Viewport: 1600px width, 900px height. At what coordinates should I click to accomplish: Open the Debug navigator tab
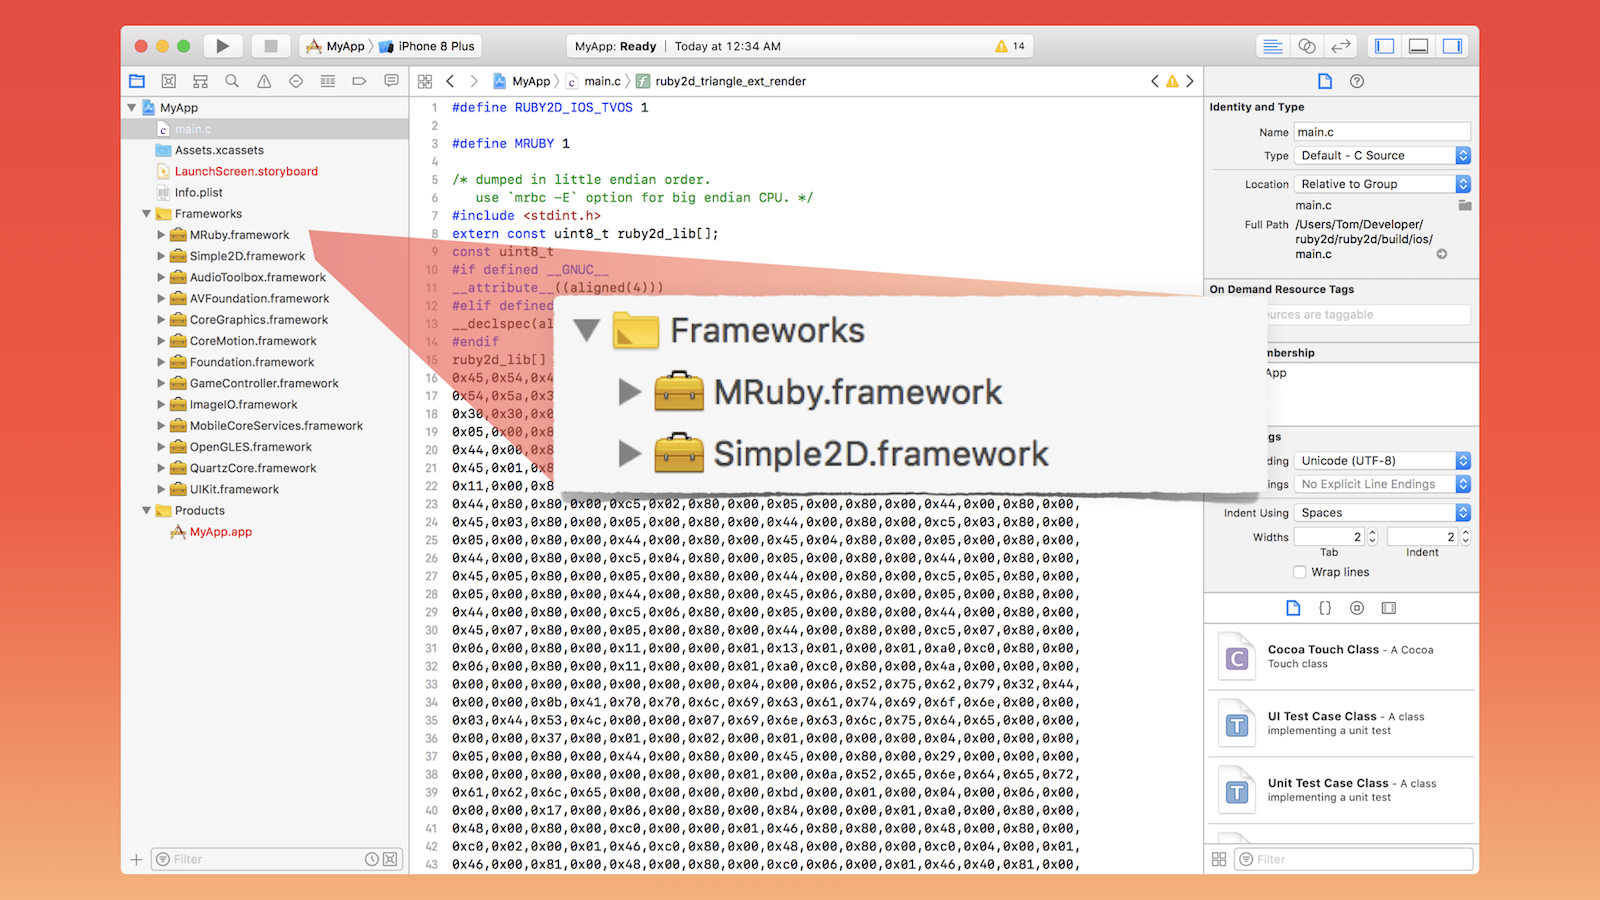tap(328, 81)
